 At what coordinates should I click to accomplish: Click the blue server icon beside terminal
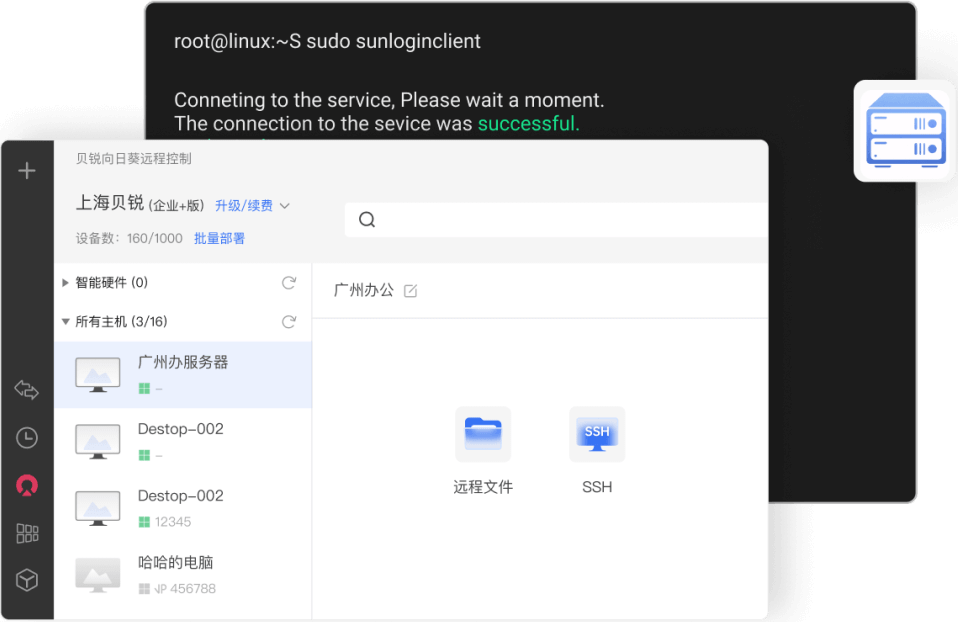[x=904, y=130]
